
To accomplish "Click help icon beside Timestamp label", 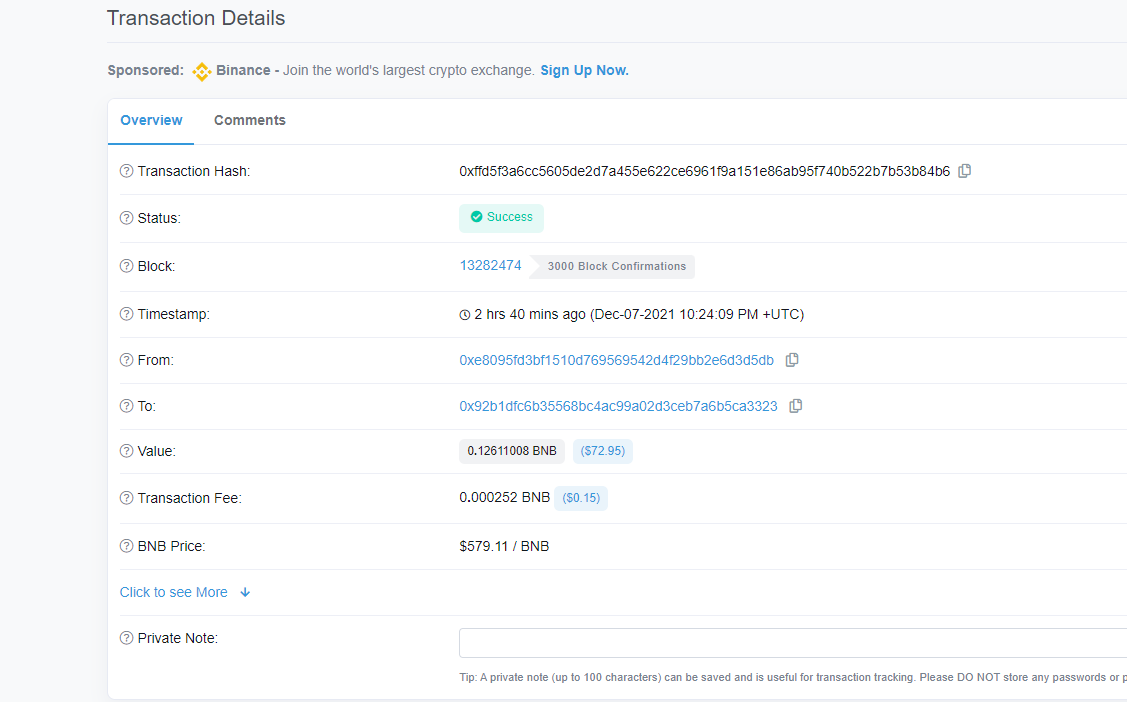I will click(126, 314).
